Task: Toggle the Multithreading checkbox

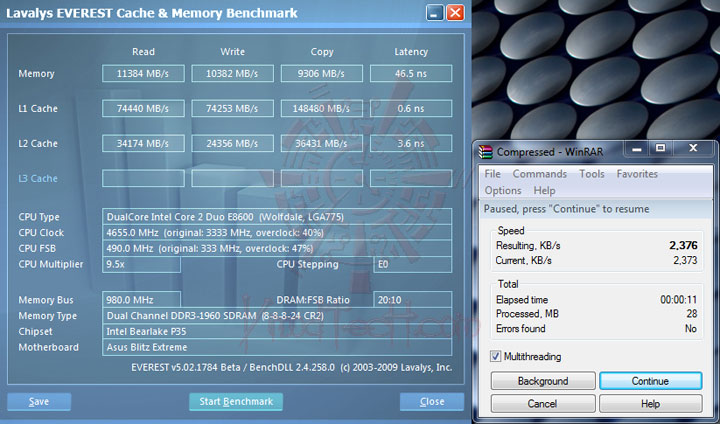Action: (x=495, y=356)
